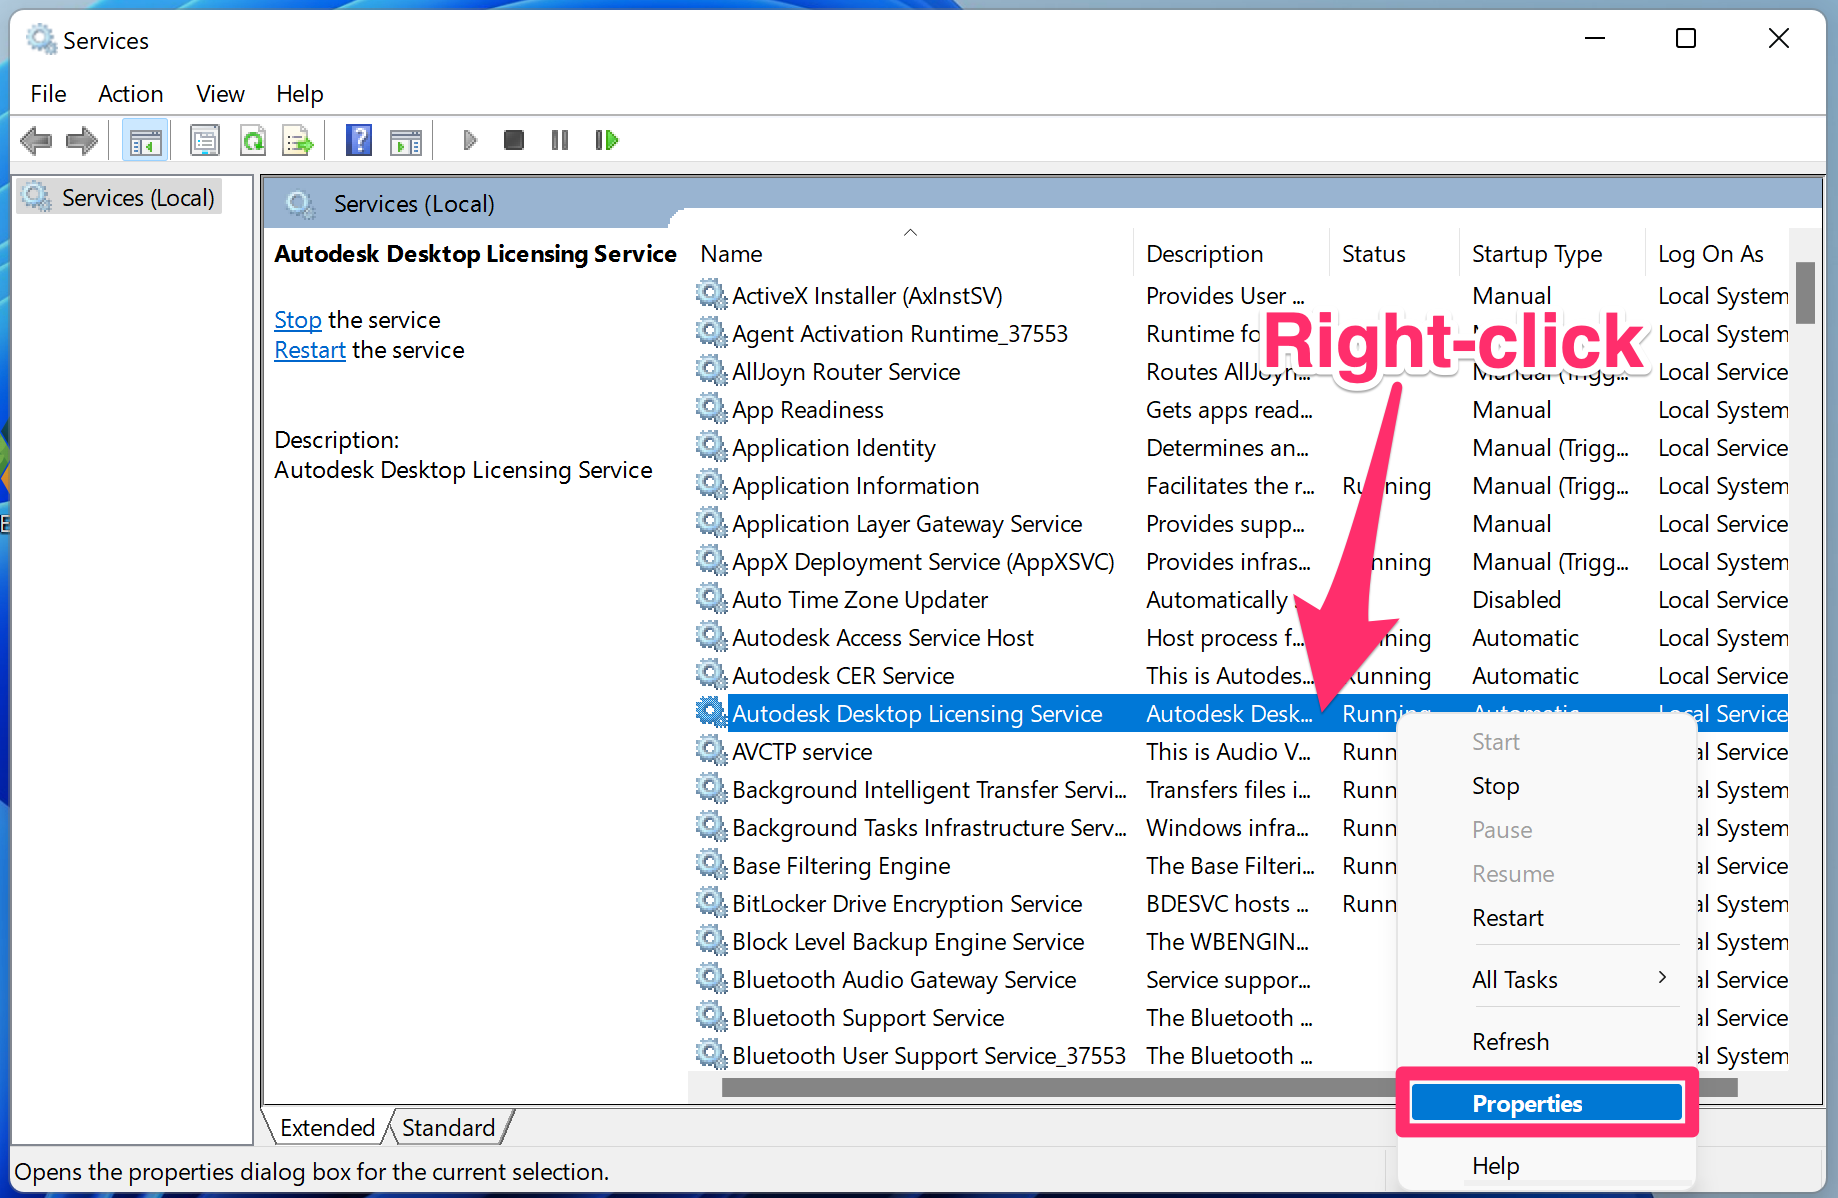Screen dimensions: 1838x1198
Task: Refresh the services list using the toolbar icon
Action: pos(253,140)
